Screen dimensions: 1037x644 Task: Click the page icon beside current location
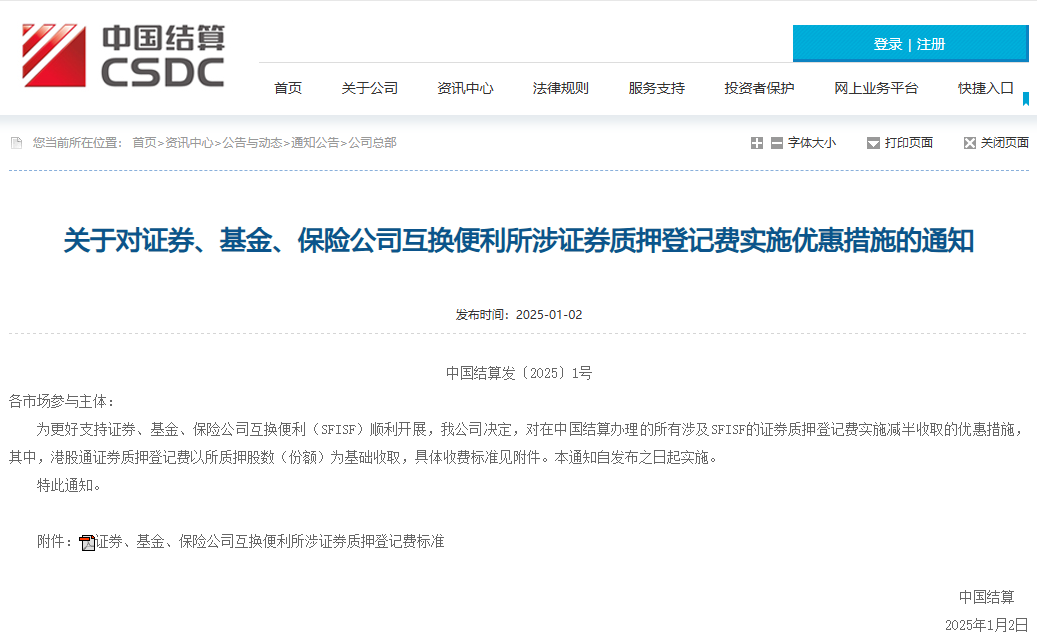point(16,143)
